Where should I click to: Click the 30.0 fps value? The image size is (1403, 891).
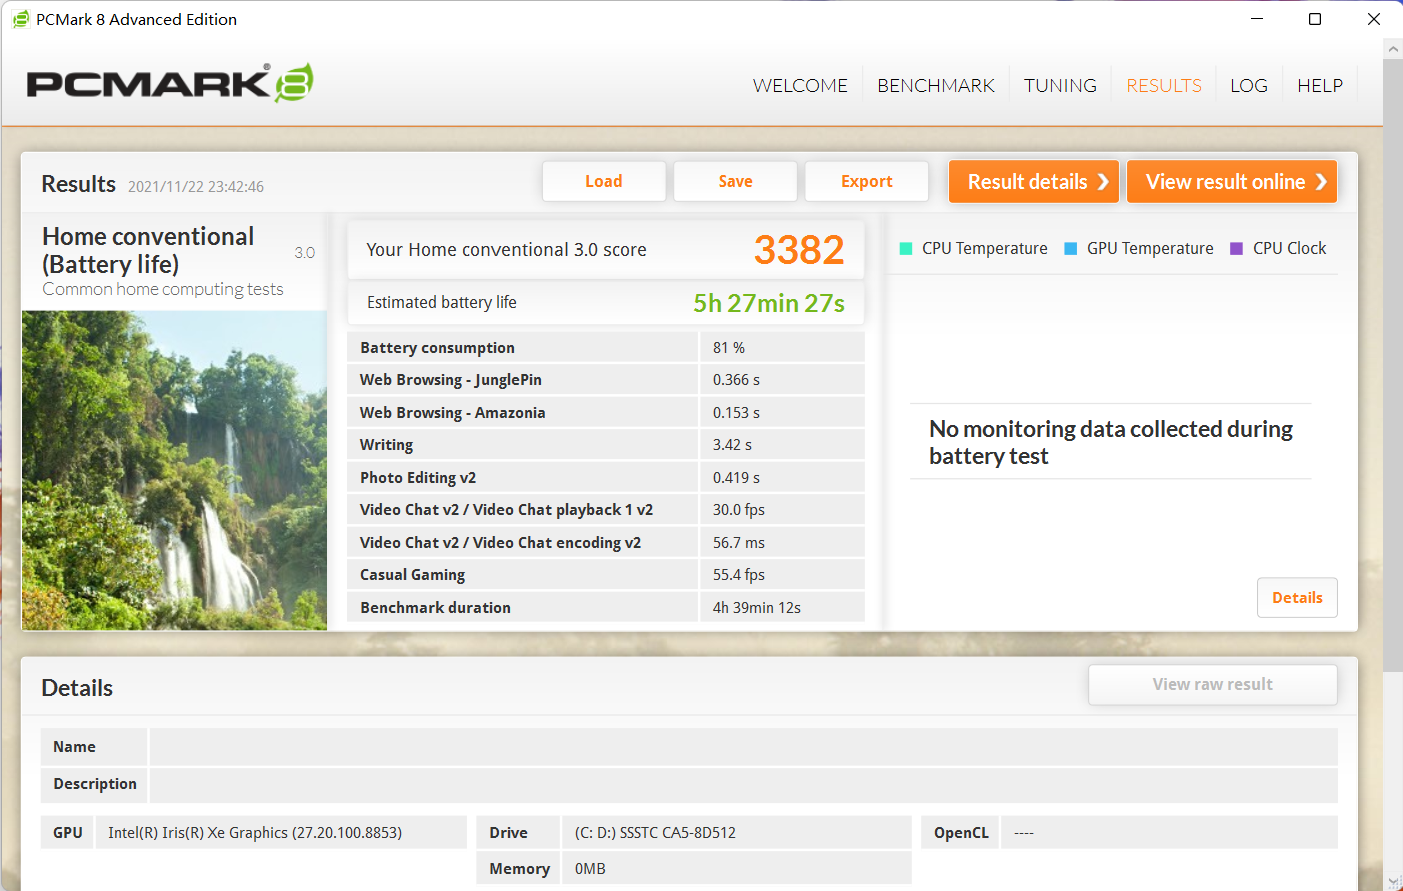point(739,510)
